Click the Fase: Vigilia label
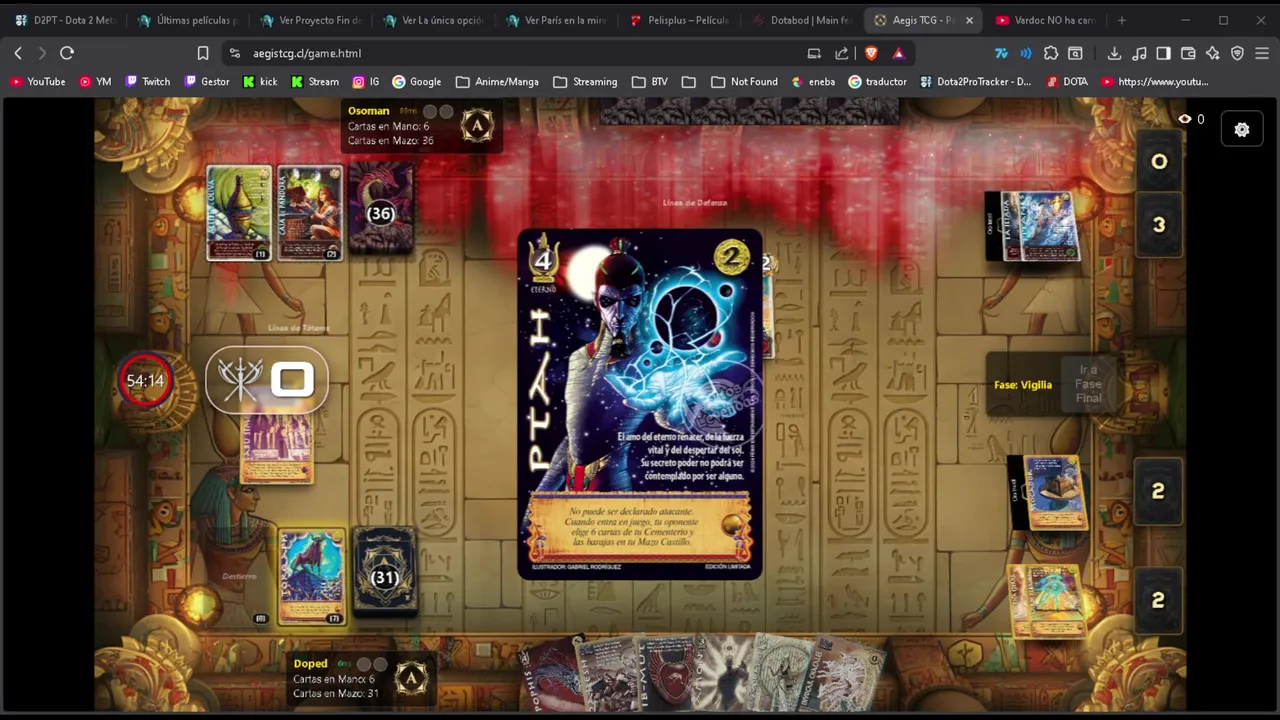Image resolution: width=1280 pixels, height=720 pixels. point(1023,385)
